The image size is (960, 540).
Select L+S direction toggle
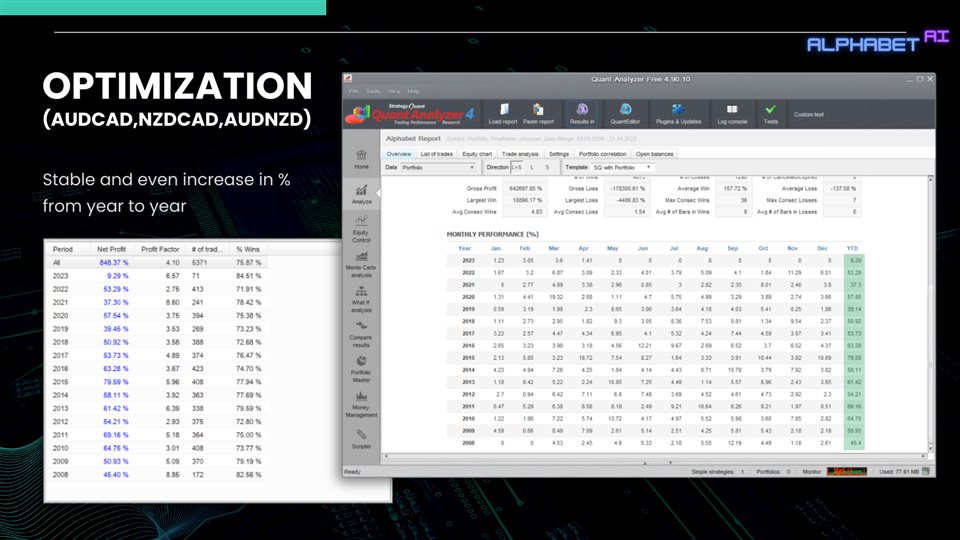[x=516, y=167]
